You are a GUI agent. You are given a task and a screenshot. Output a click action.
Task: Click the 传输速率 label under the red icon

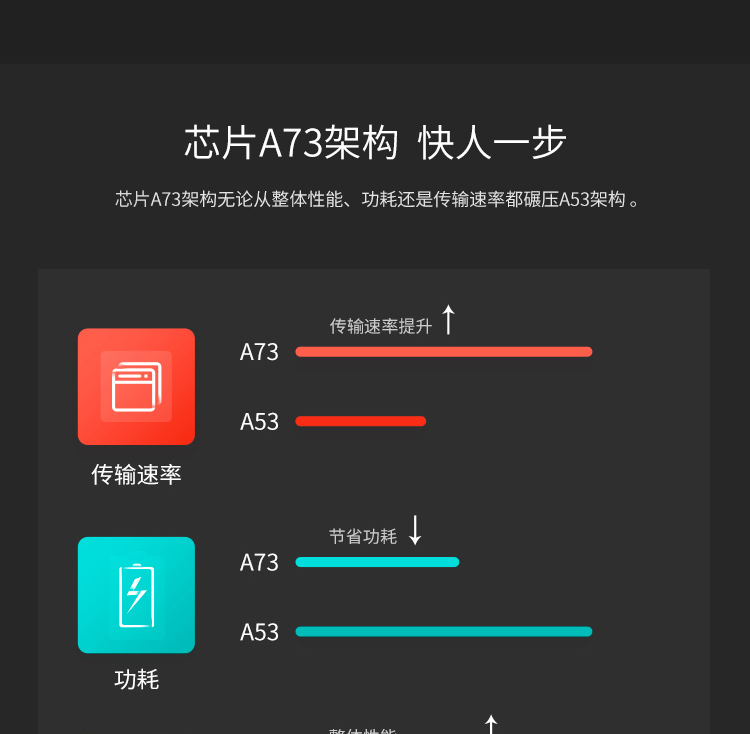click(136, 474)
